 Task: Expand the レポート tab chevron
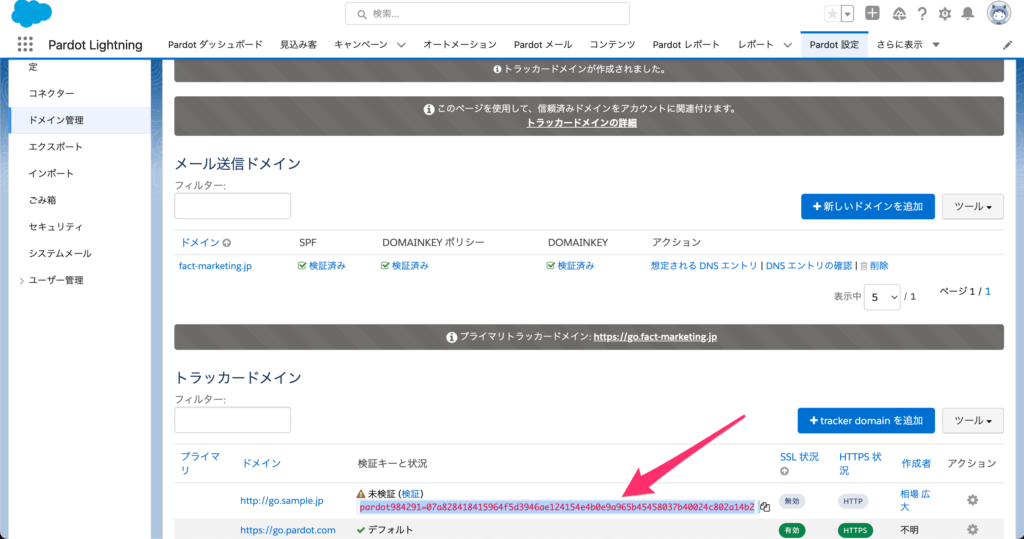pos(788,45)
